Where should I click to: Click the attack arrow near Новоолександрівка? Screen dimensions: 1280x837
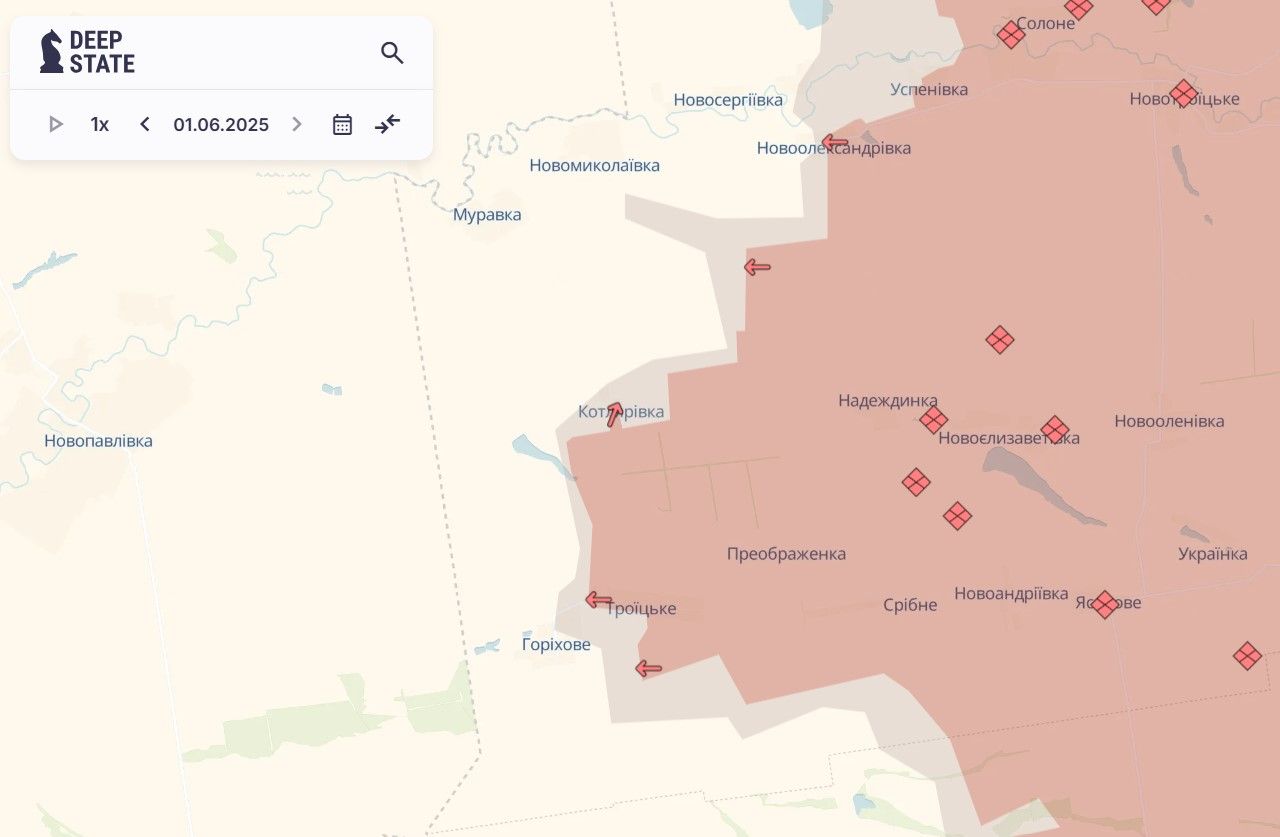click(835, 143)
